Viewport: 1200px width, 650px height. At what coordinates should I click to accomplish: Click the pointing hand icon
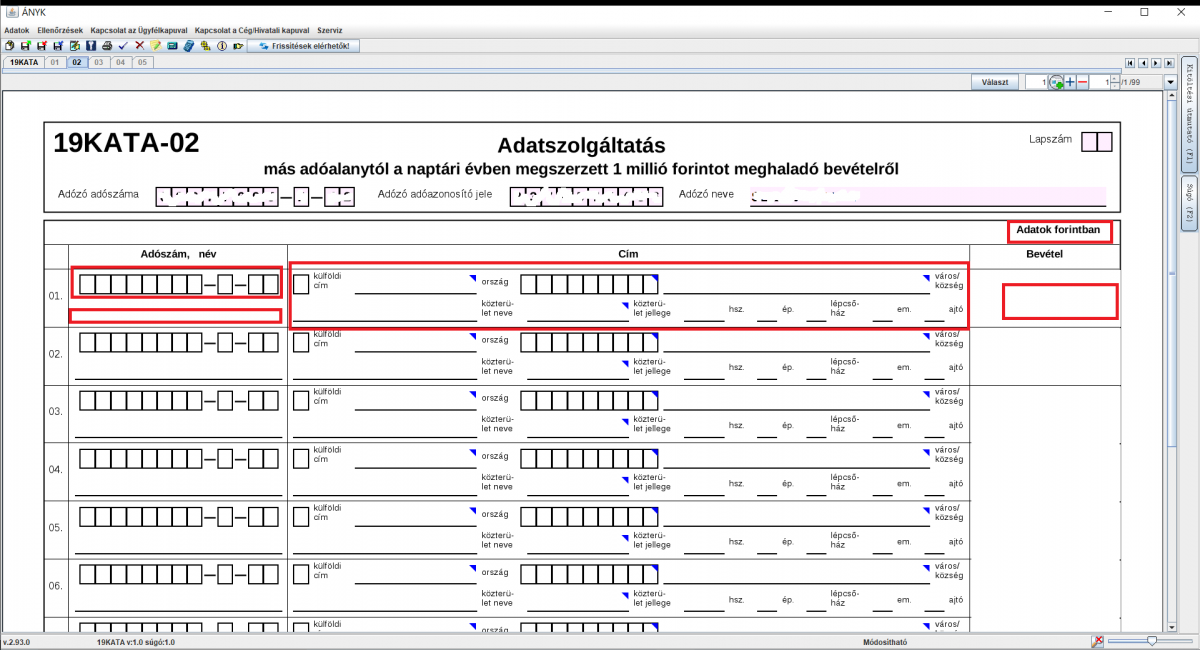point(238,46)
